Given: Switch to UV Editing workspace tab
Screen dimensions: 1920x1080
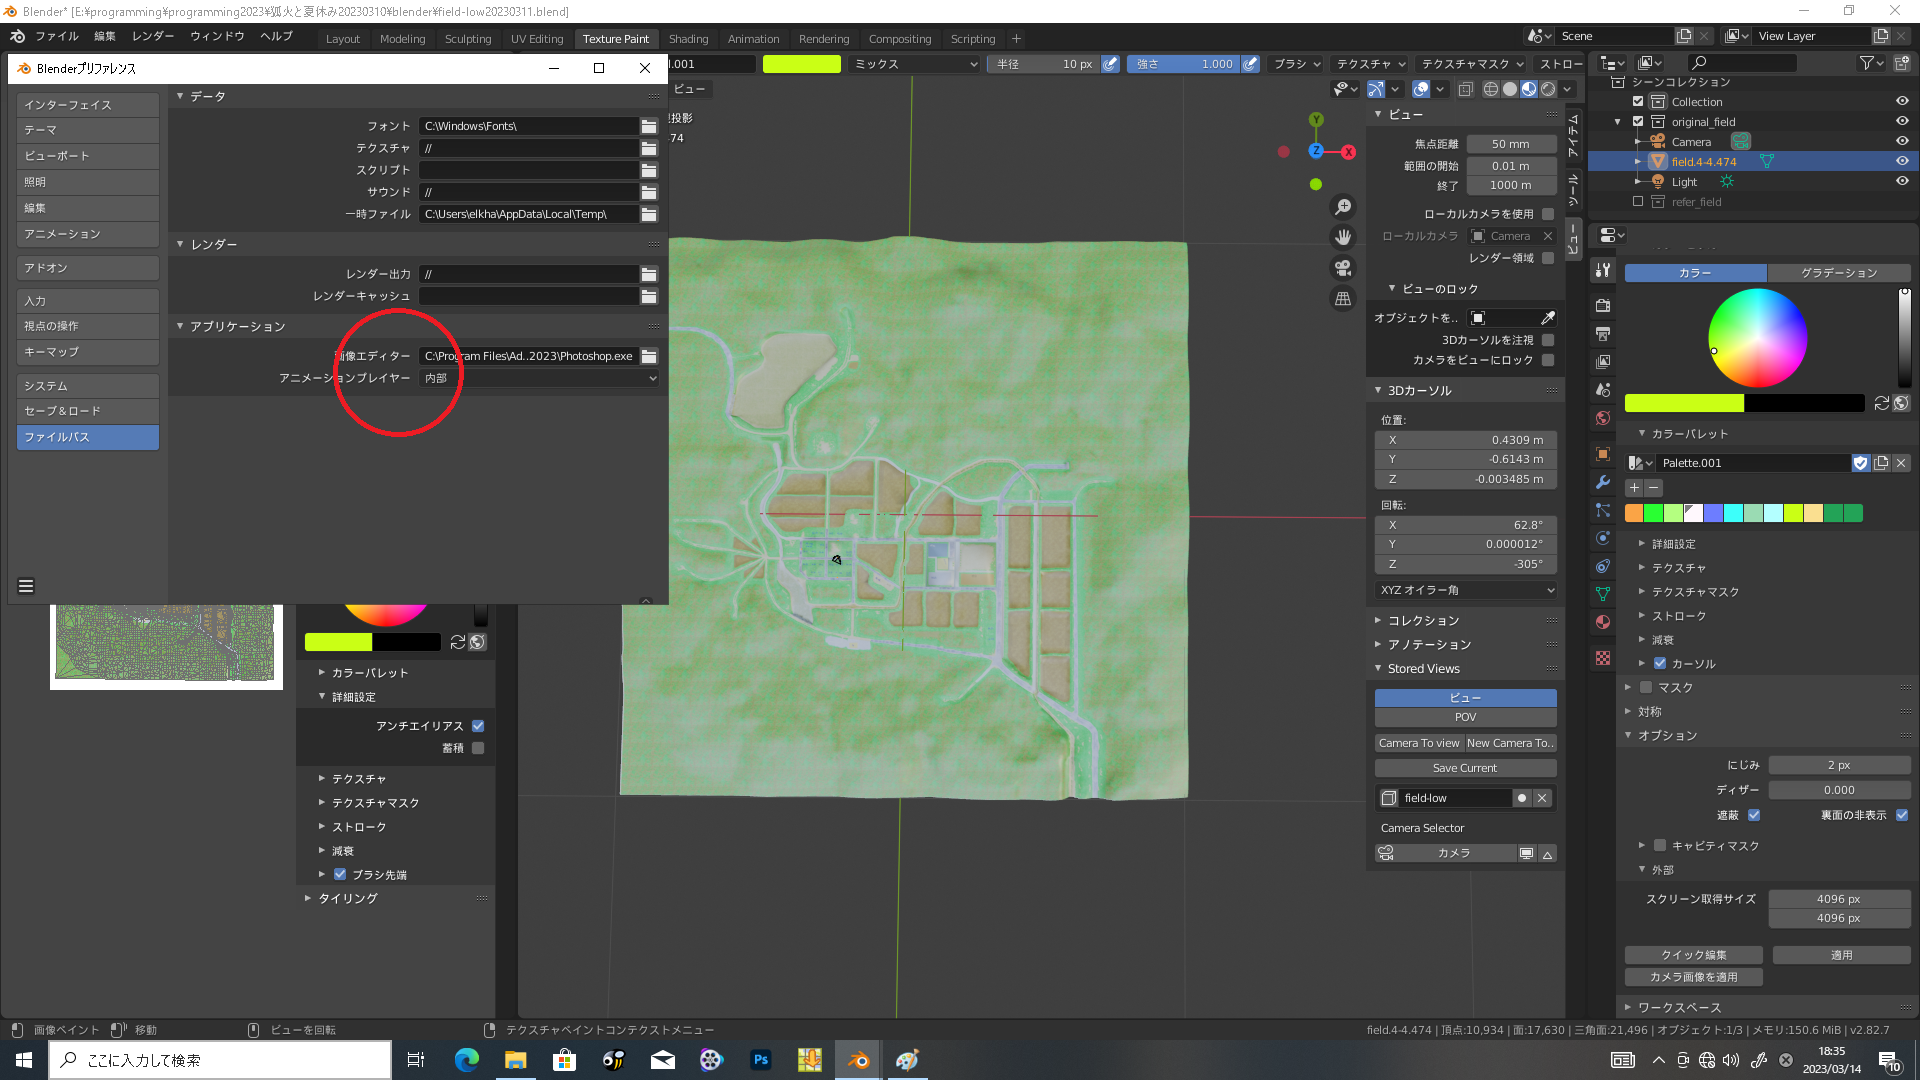Looking at the screenshot, I should pyautogui.click(x=537, y=39).
